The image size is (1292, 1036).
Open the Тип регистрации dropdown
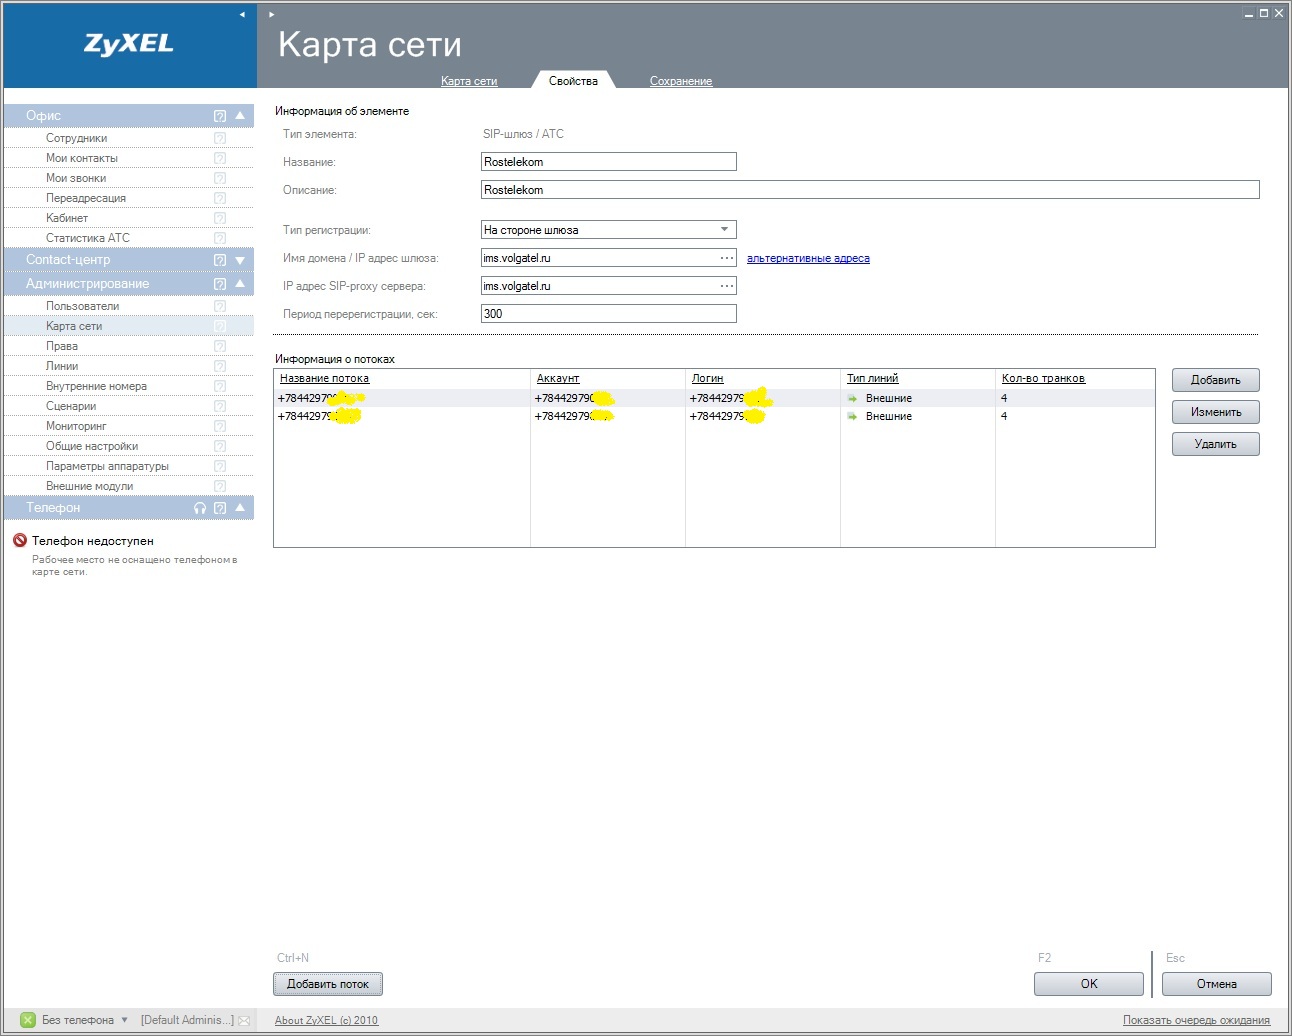tap(724, 230)
